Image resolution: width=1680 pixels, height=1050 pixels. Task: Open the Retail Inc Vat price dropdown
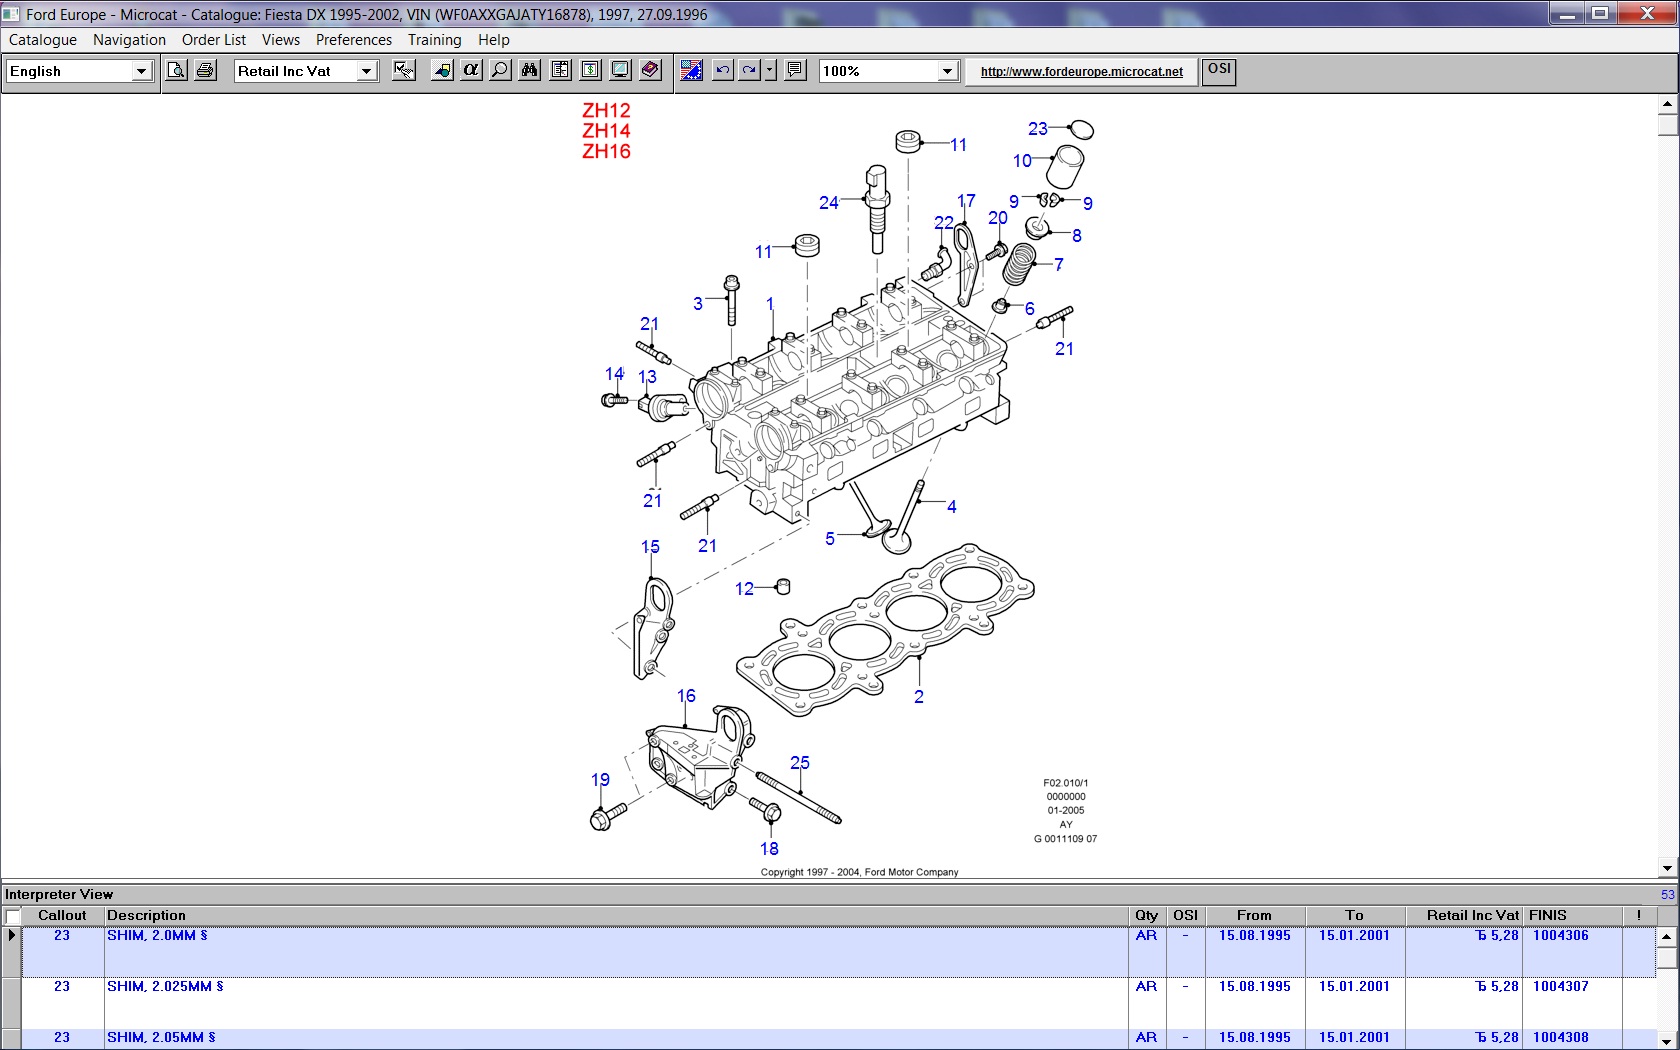click(366, 71)
